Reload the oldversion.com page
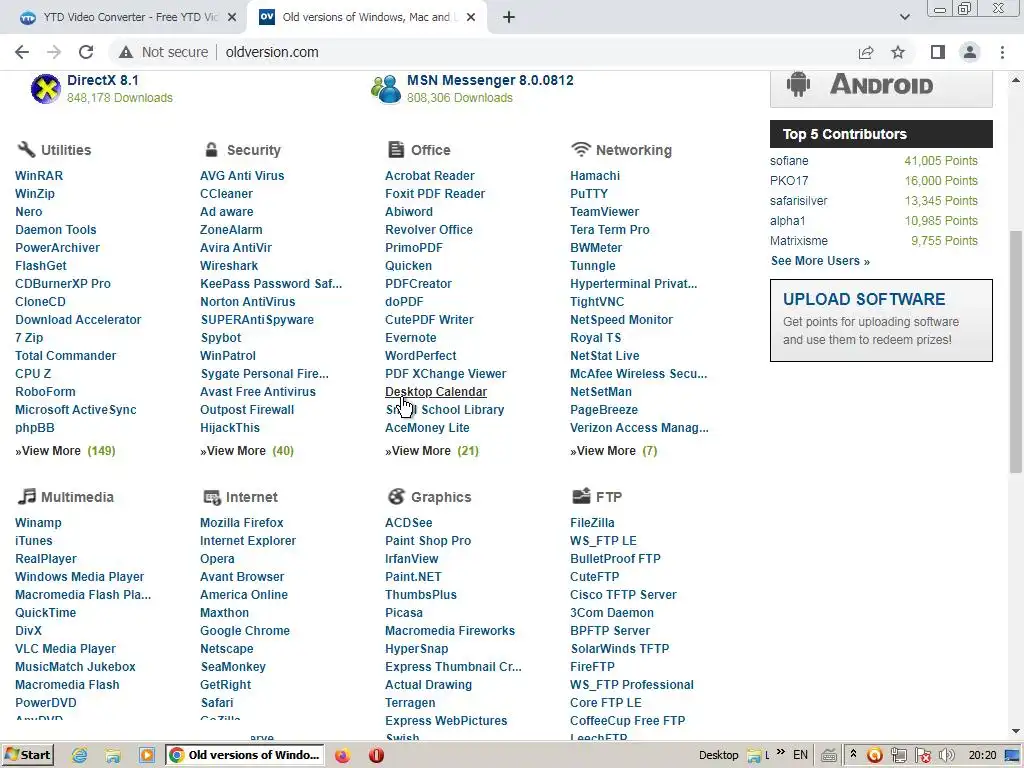 86,52
